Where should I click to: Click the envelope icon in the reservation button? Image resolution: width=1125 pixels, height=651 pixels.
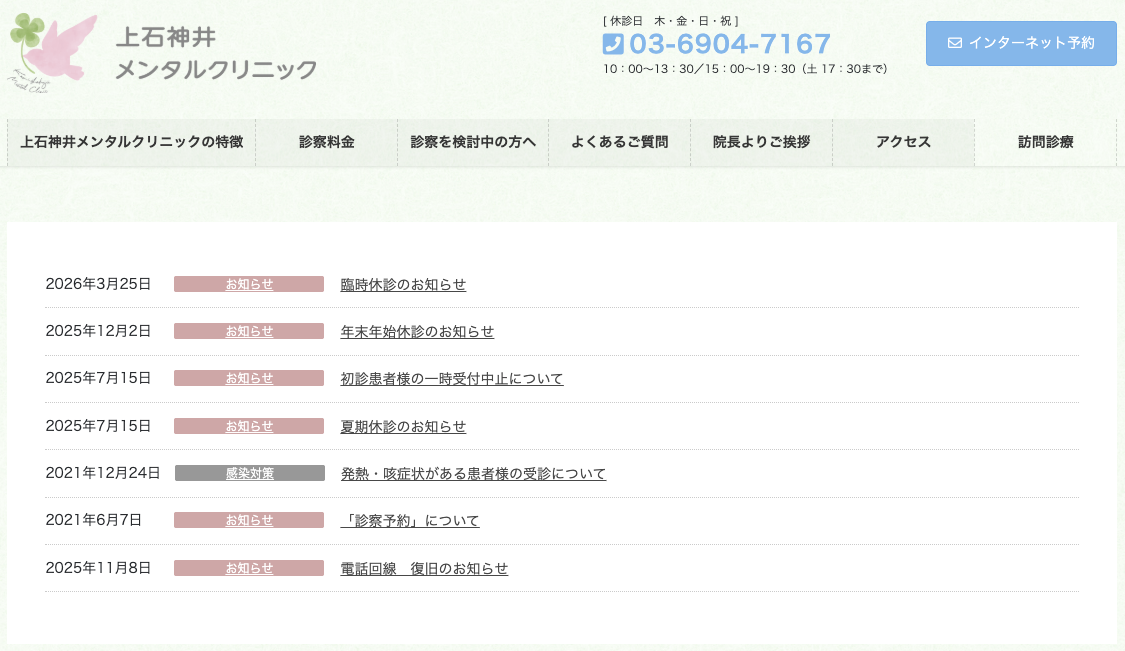click(954, 43)
